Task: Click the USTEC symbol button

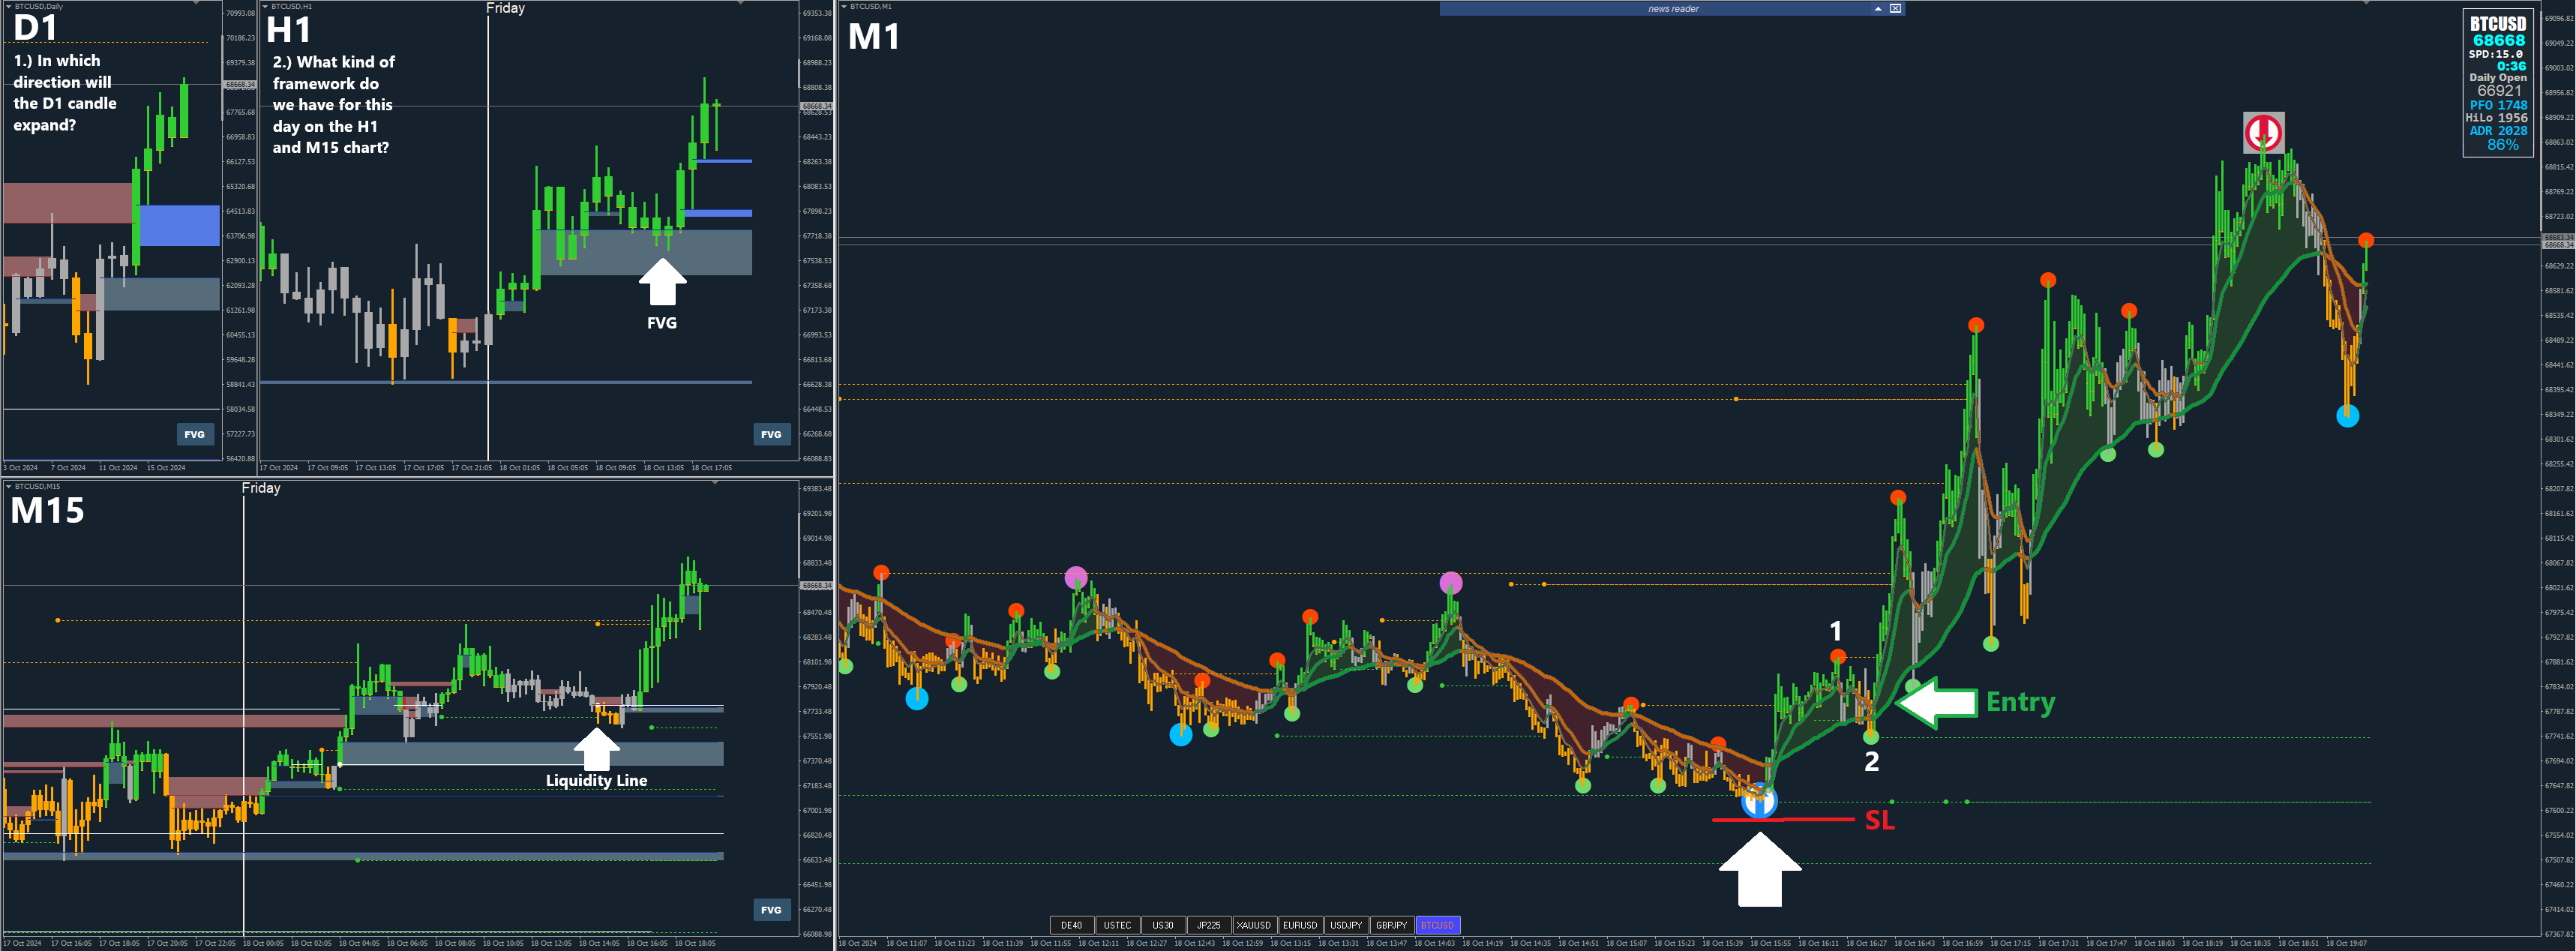Action: pyautogui.click(x=1117, y=925)
